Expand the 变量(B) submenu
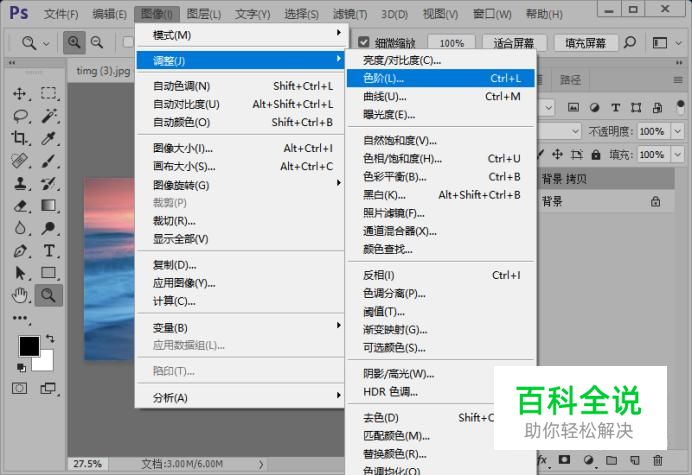The width and height of the screenshot is (692, 475). (241, 328)
